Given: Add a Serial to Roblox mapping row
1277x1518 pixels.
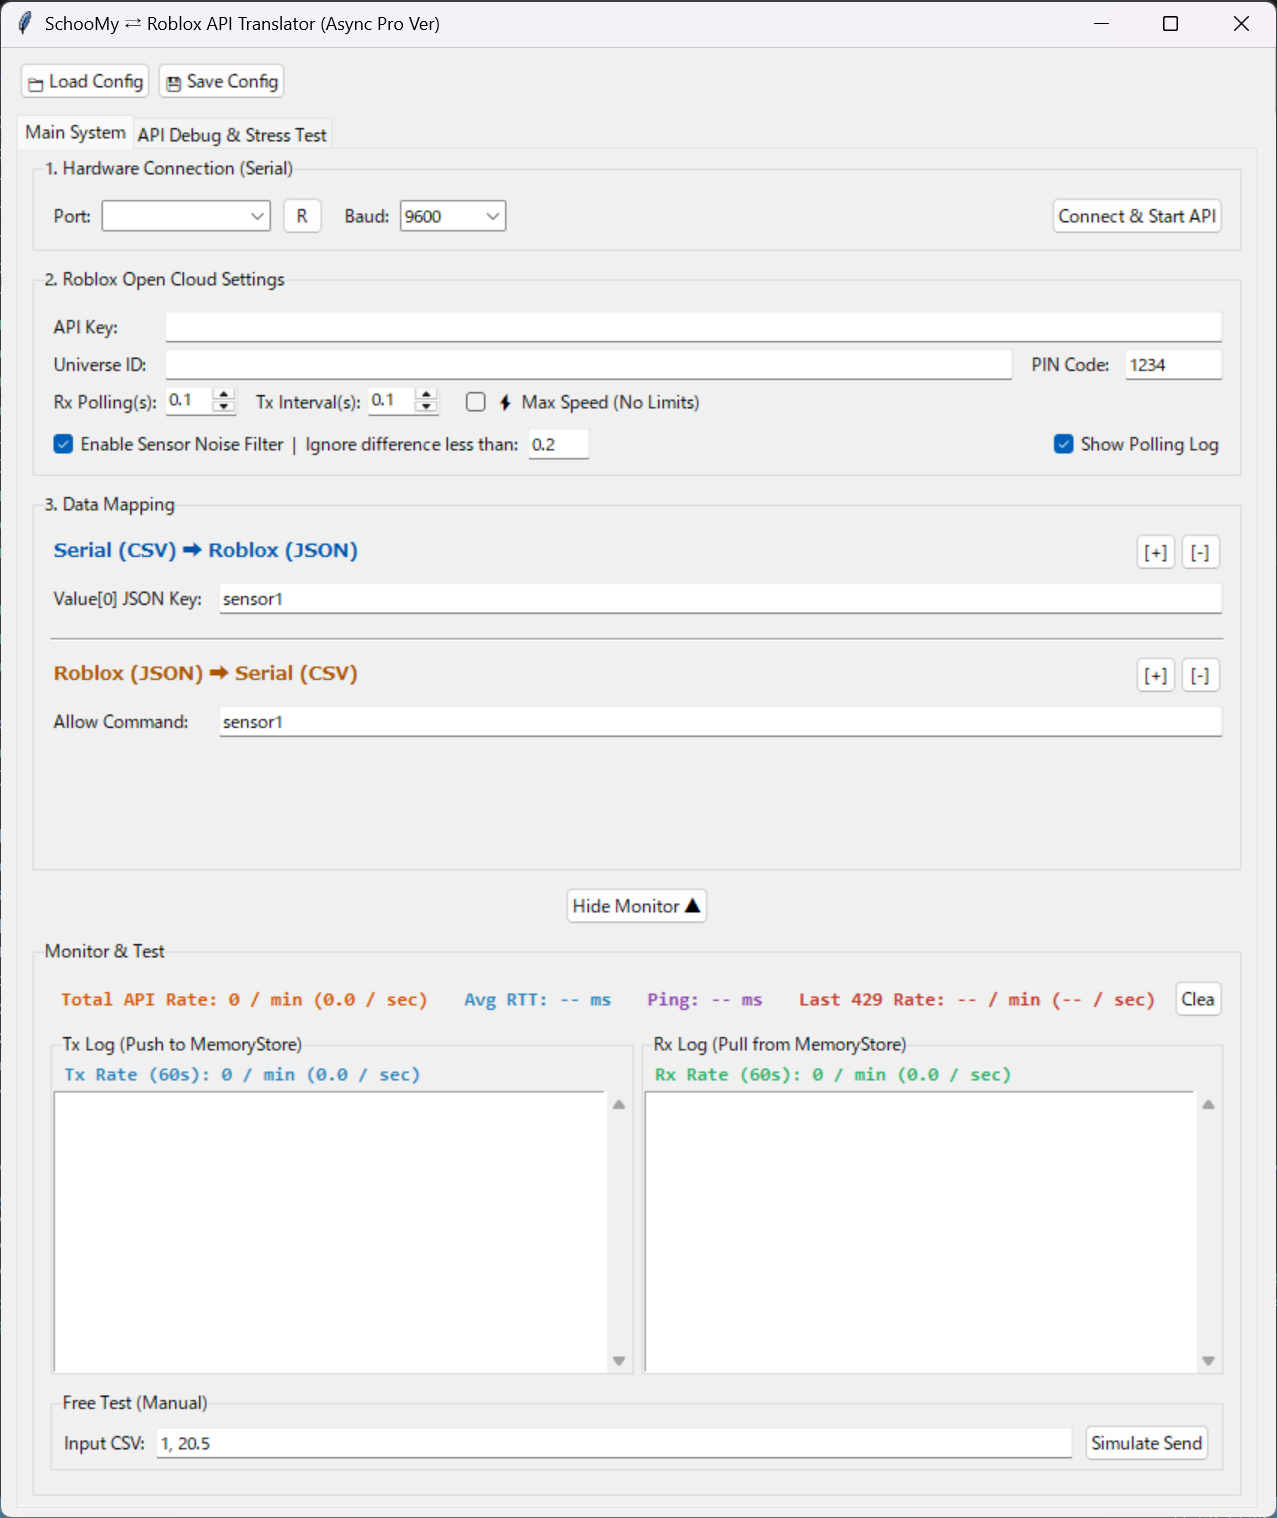Looking at the screenshot, I should click(x=1156, y=552).
